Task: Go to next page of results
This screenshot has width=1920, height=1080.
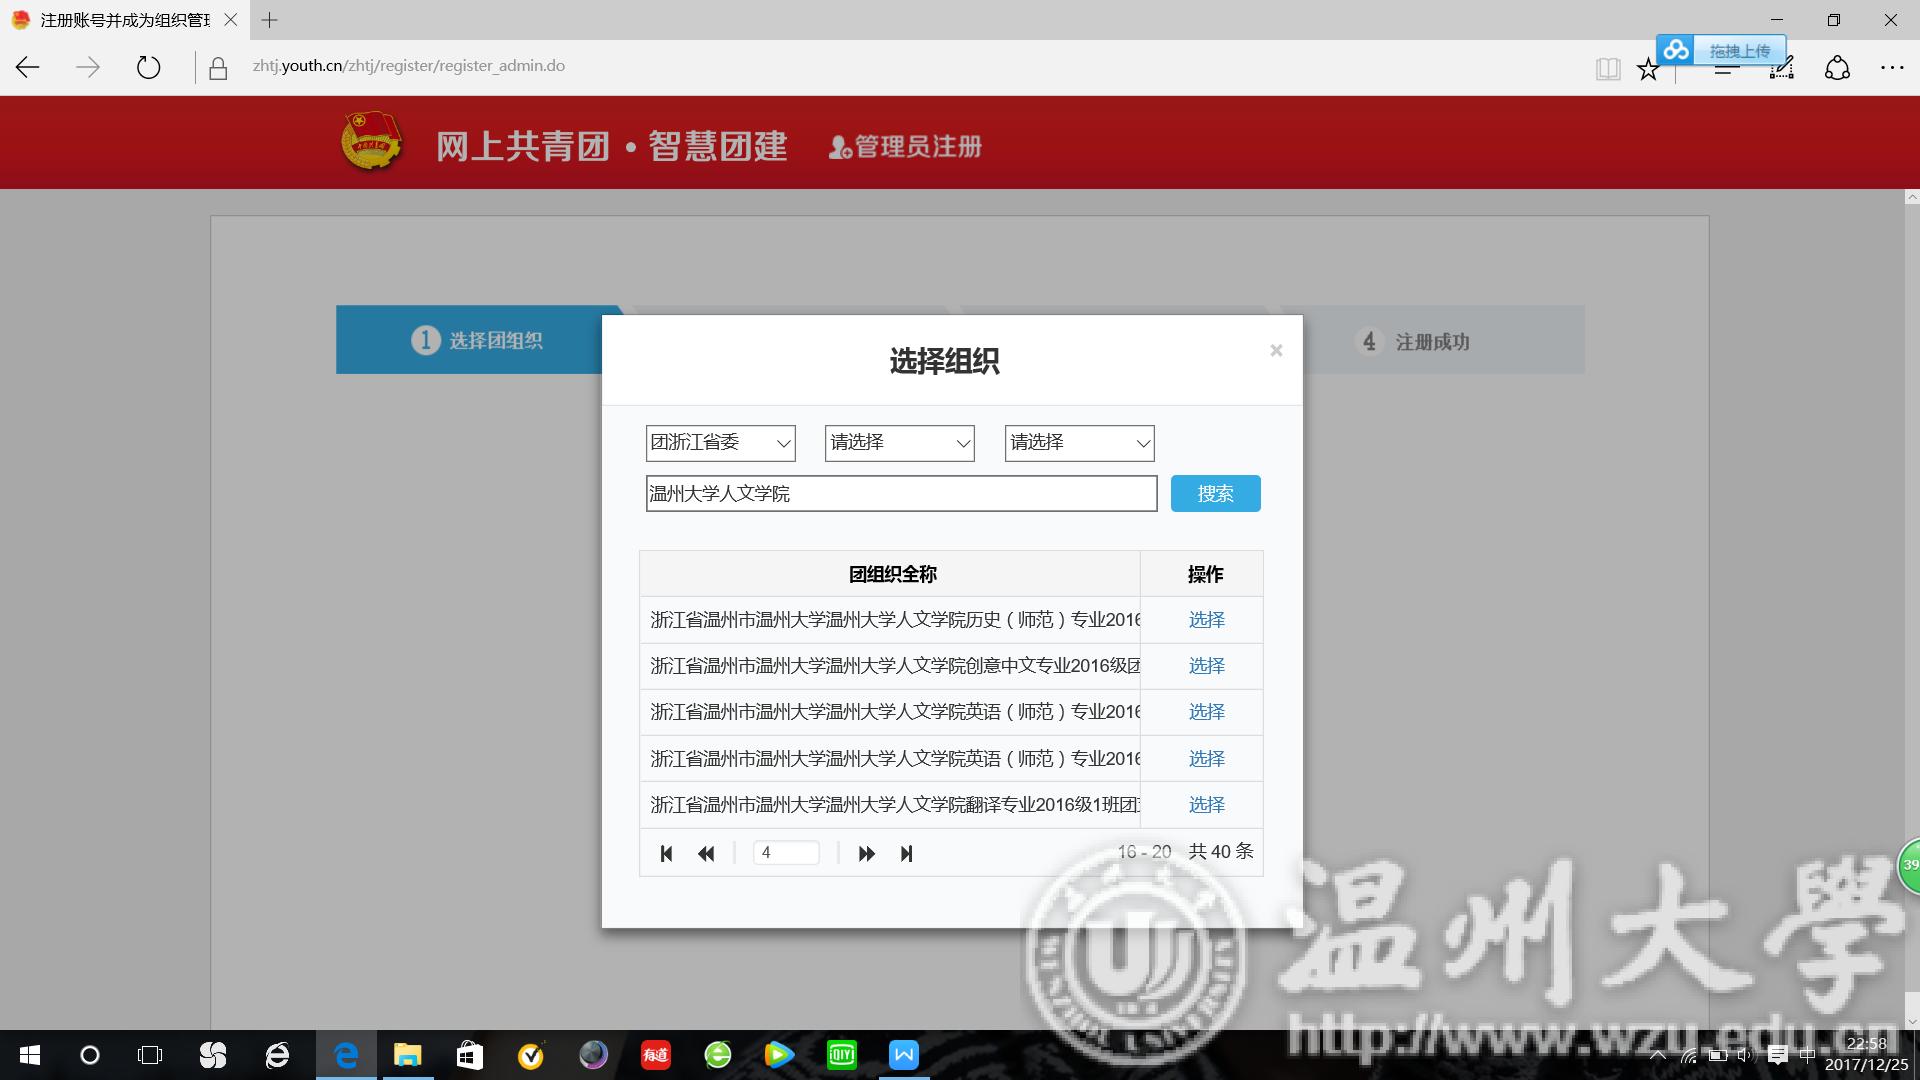Action: point(866,853)
